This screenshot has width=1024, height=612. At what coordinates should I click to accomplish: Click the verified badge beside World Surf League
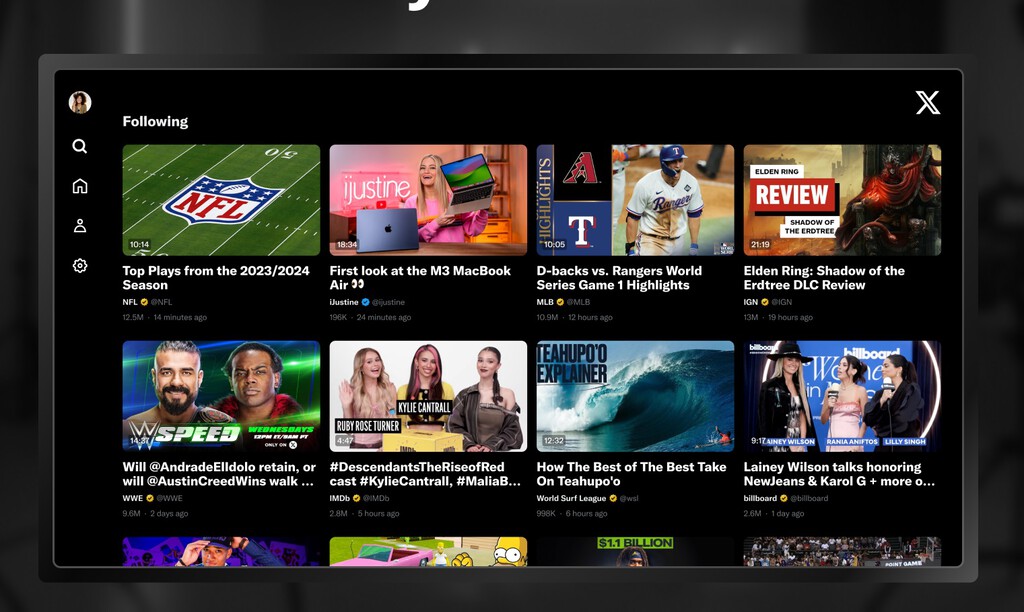point(613,498)
